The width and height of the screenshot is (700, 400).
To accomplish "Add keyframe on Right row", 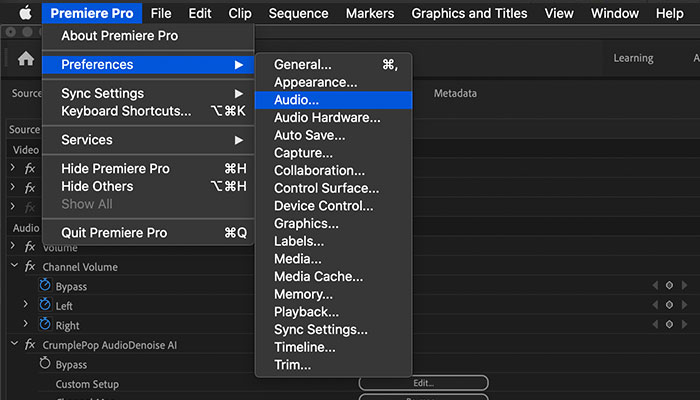I will [669, 325].
